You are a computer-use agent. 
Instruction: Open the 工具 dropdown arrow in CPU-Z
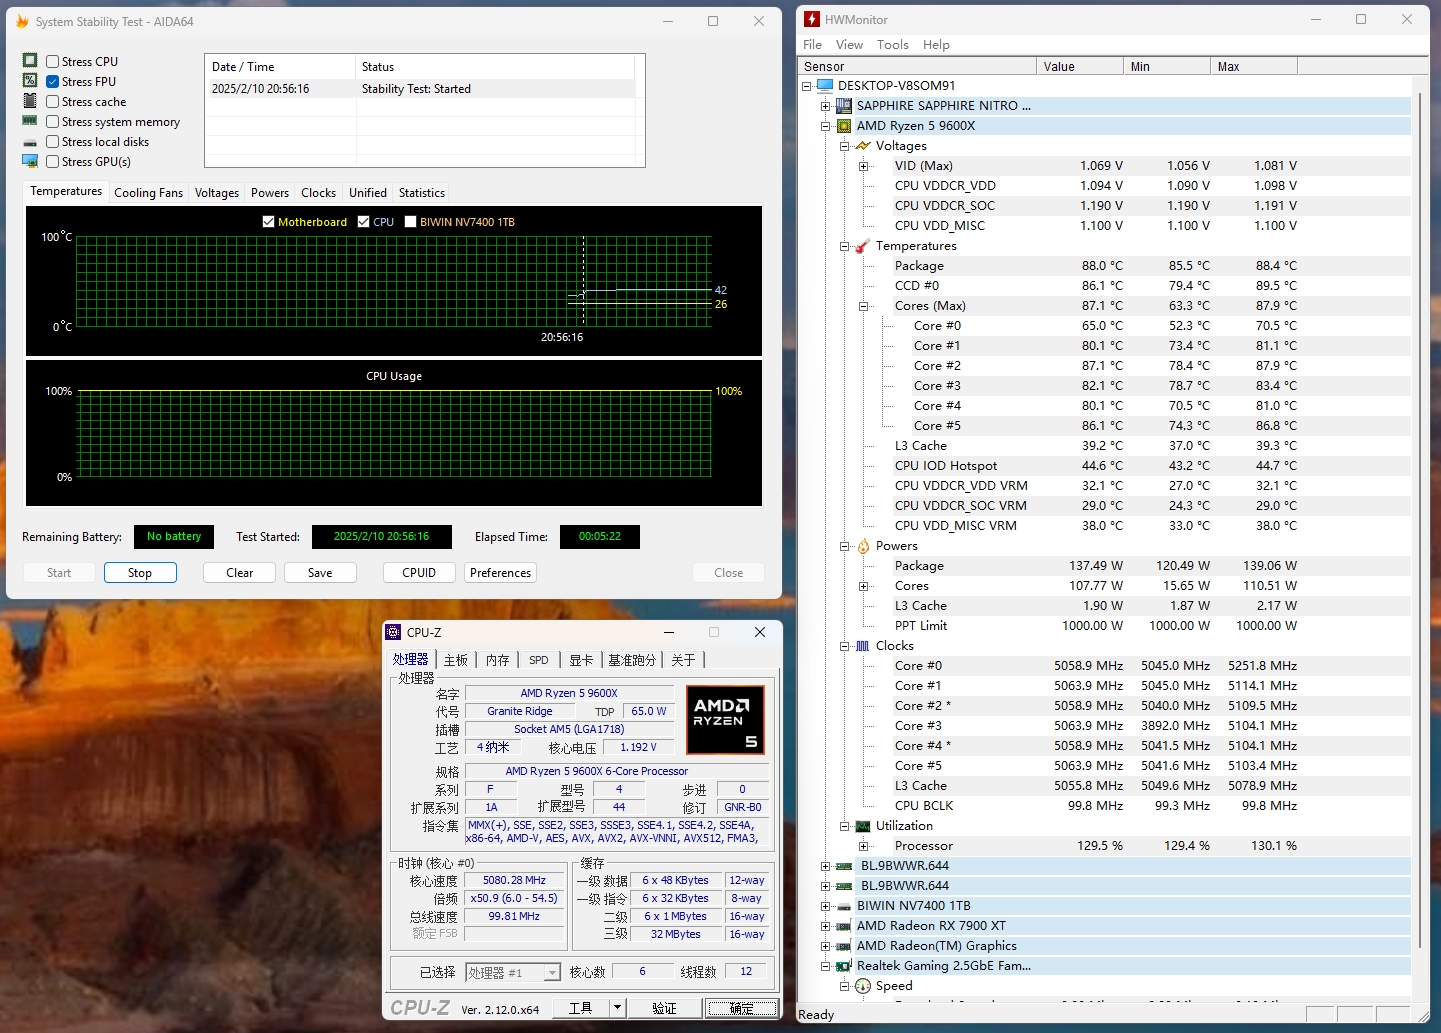(x=617, y=1008)
